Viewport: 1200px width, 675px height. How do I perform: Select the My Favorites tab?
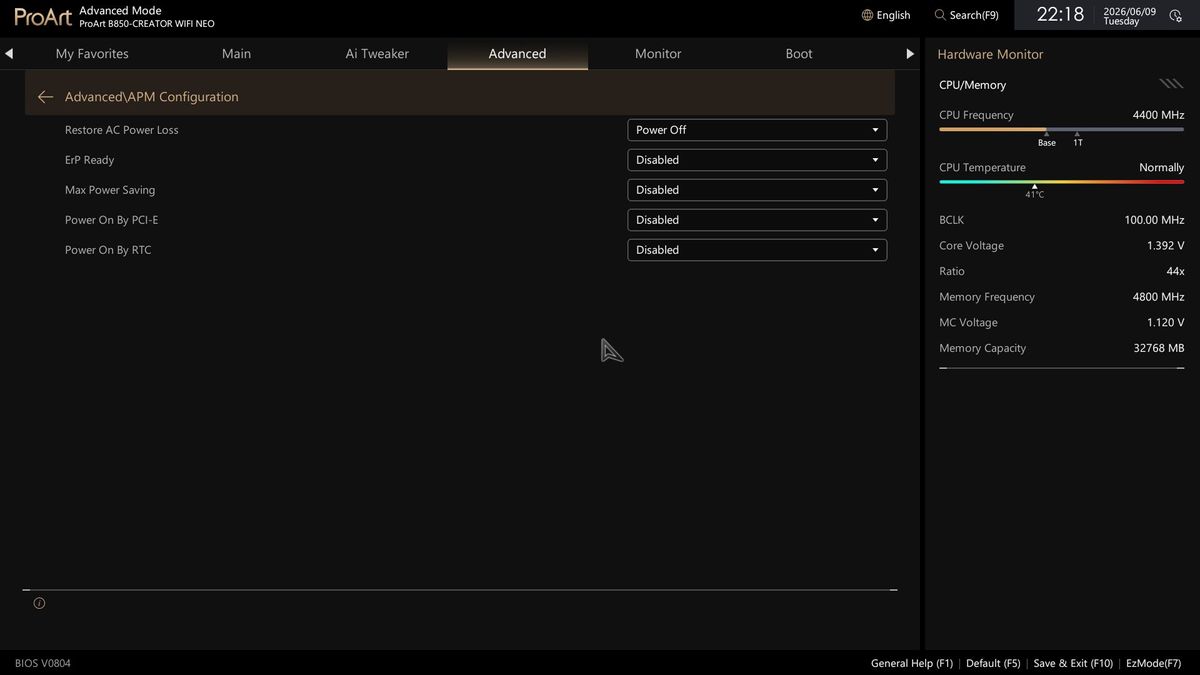click(x=92, y=54)
